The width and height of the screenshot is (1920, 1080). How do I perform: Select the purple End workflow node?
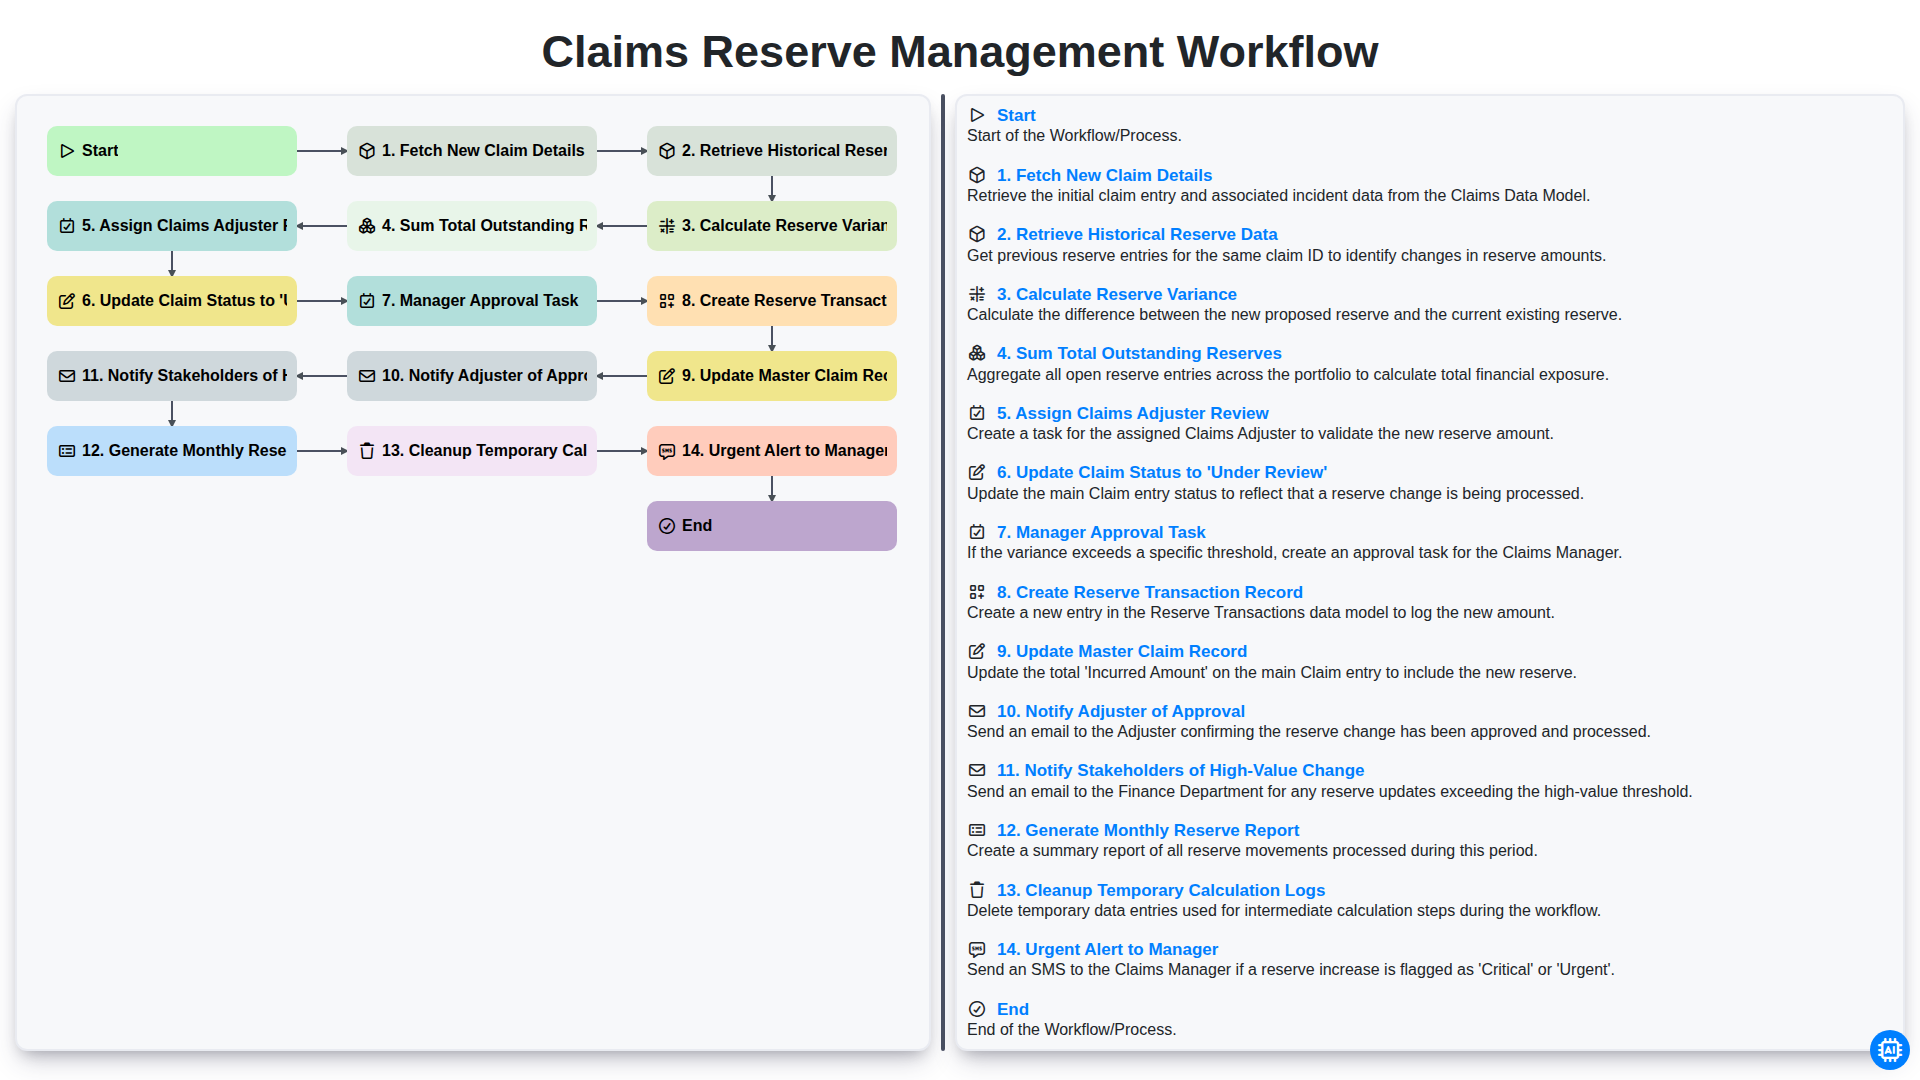coord(772,526)
